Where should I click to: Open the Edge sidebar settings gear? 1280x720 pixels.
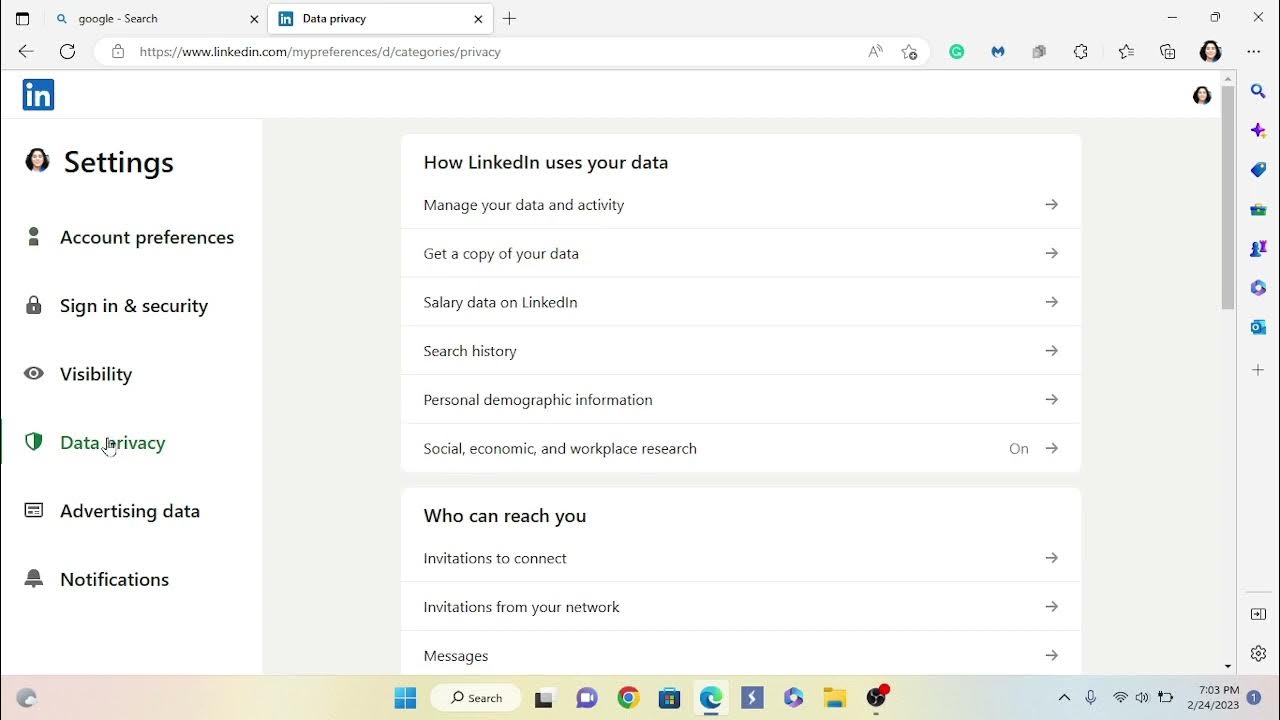[1259, 653]
